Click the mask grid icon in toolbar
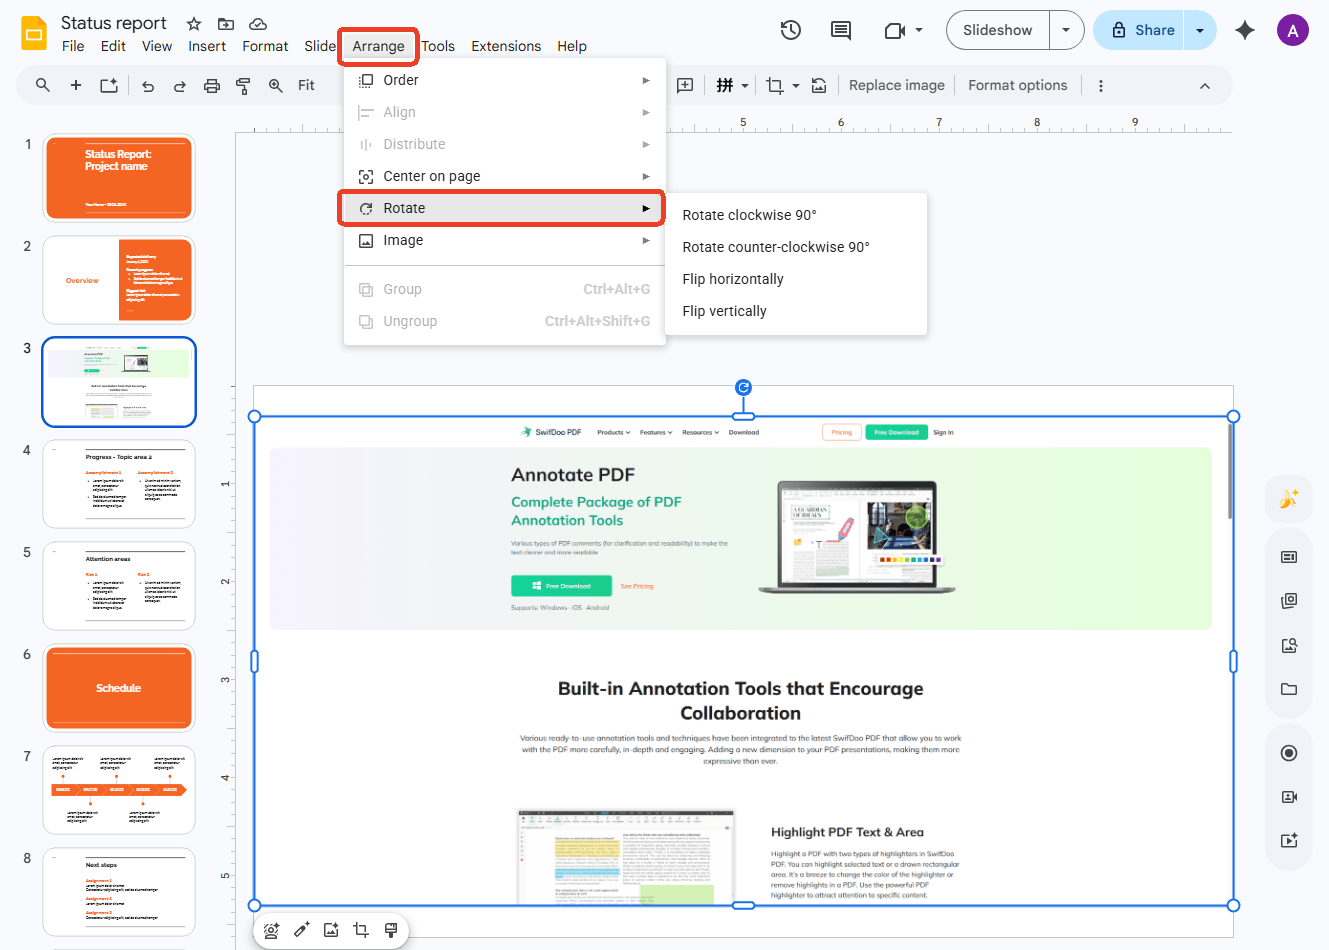 [x=725, y=86]
